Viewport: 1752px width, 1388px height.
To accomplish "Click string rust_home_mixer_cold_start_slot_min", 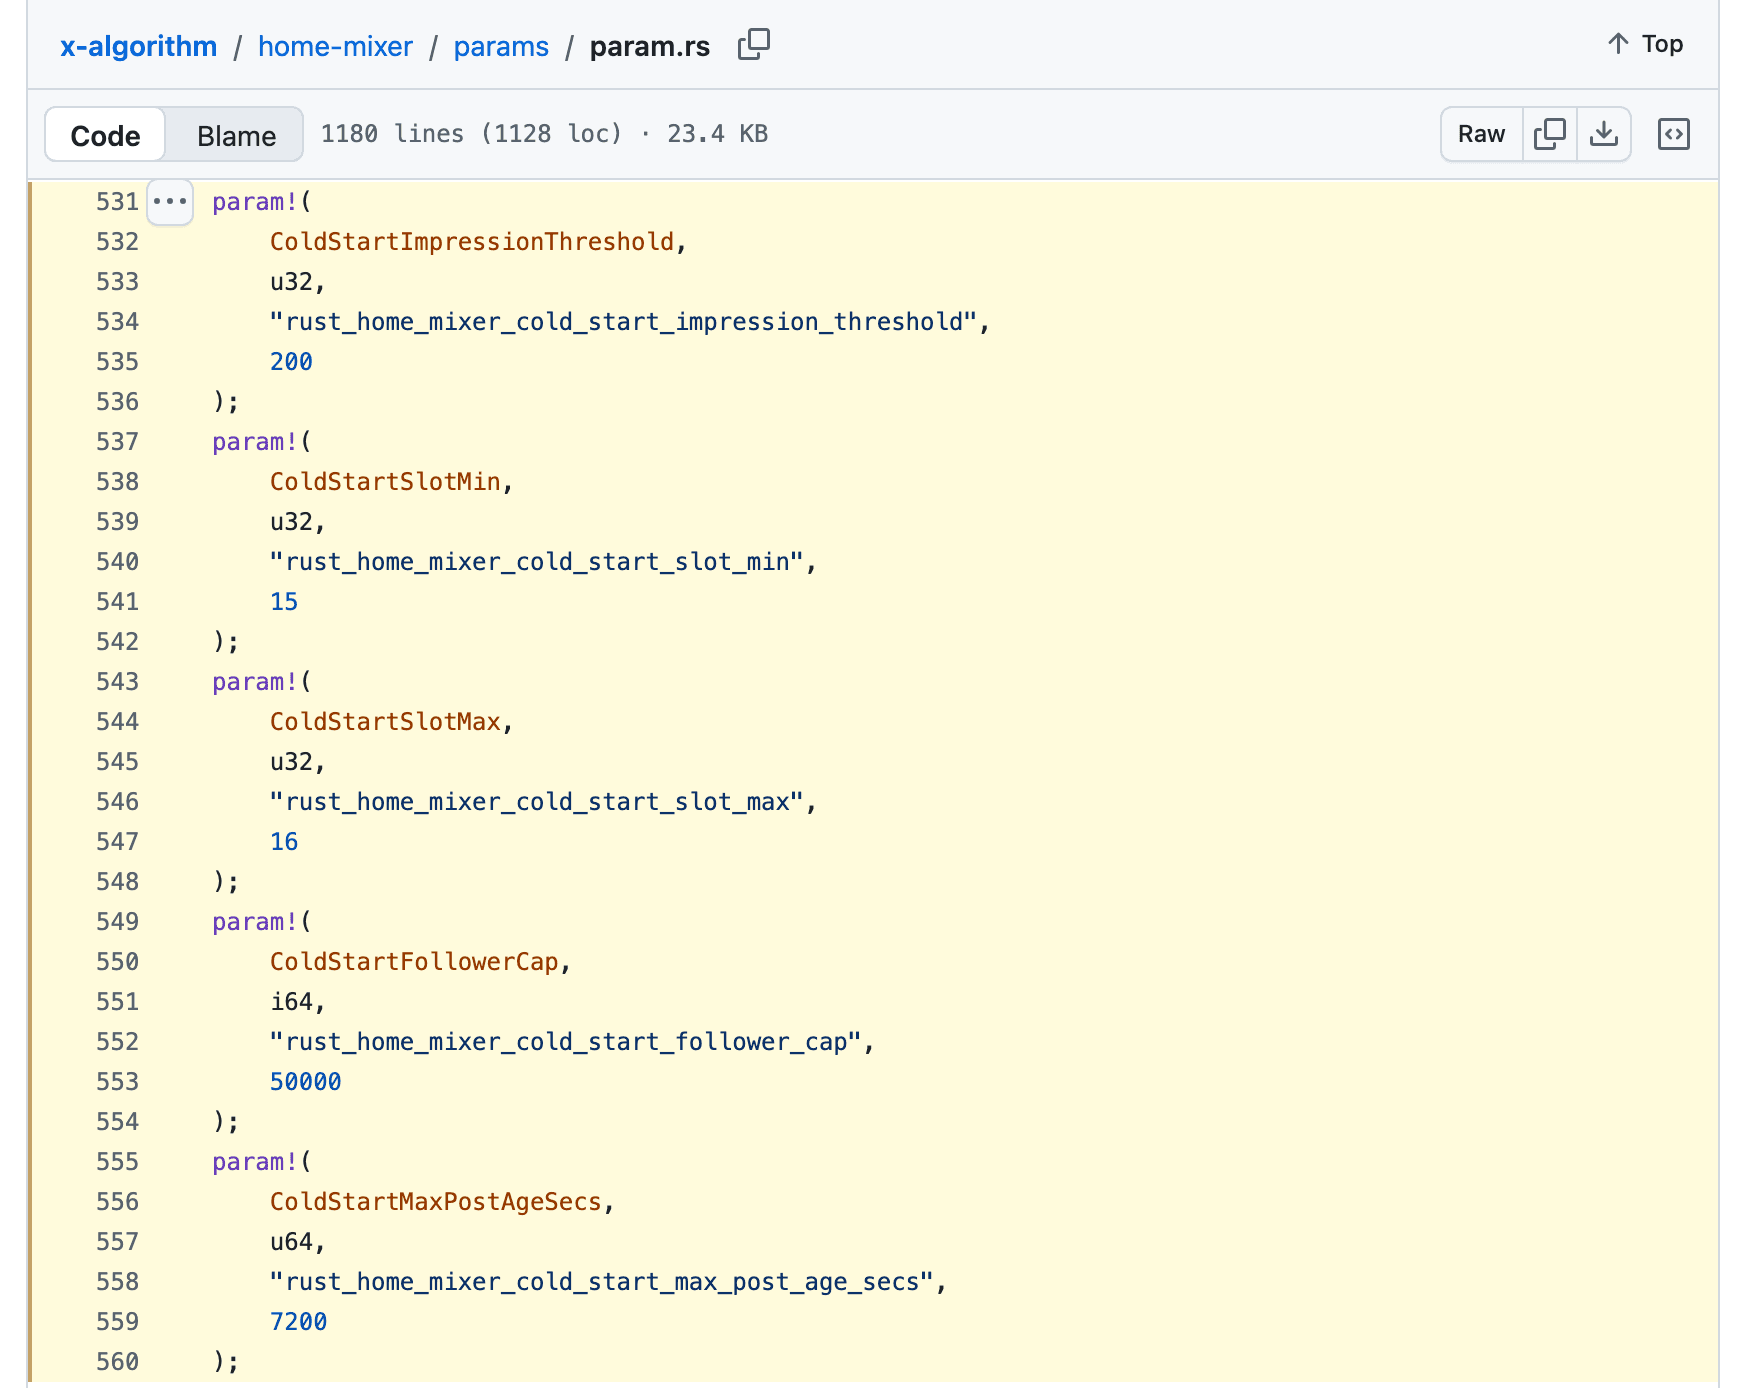I will (x=537, y=562).
